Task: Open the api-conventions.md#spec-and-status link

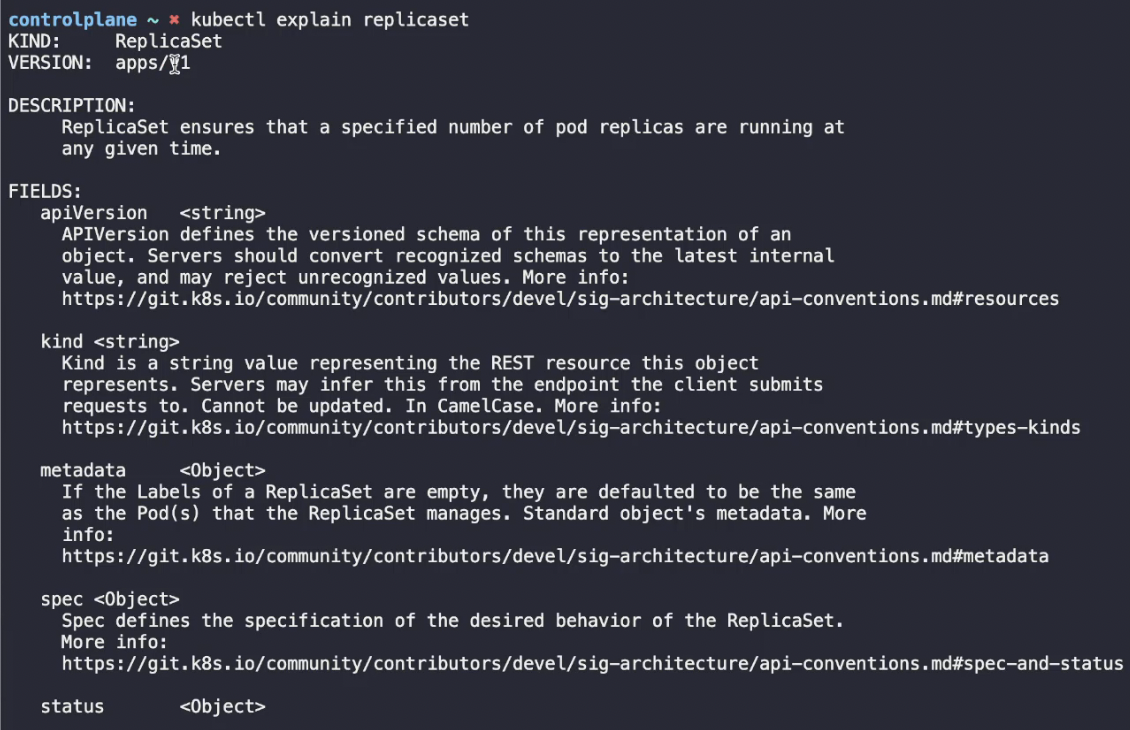Action: (x=592, y=664)
